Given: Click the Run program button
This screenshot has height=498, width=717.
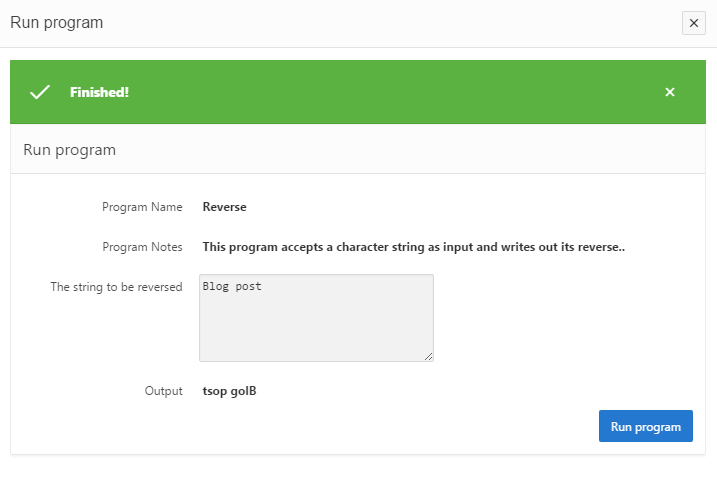Looking at the screenshot, I should tap(645, 426).
